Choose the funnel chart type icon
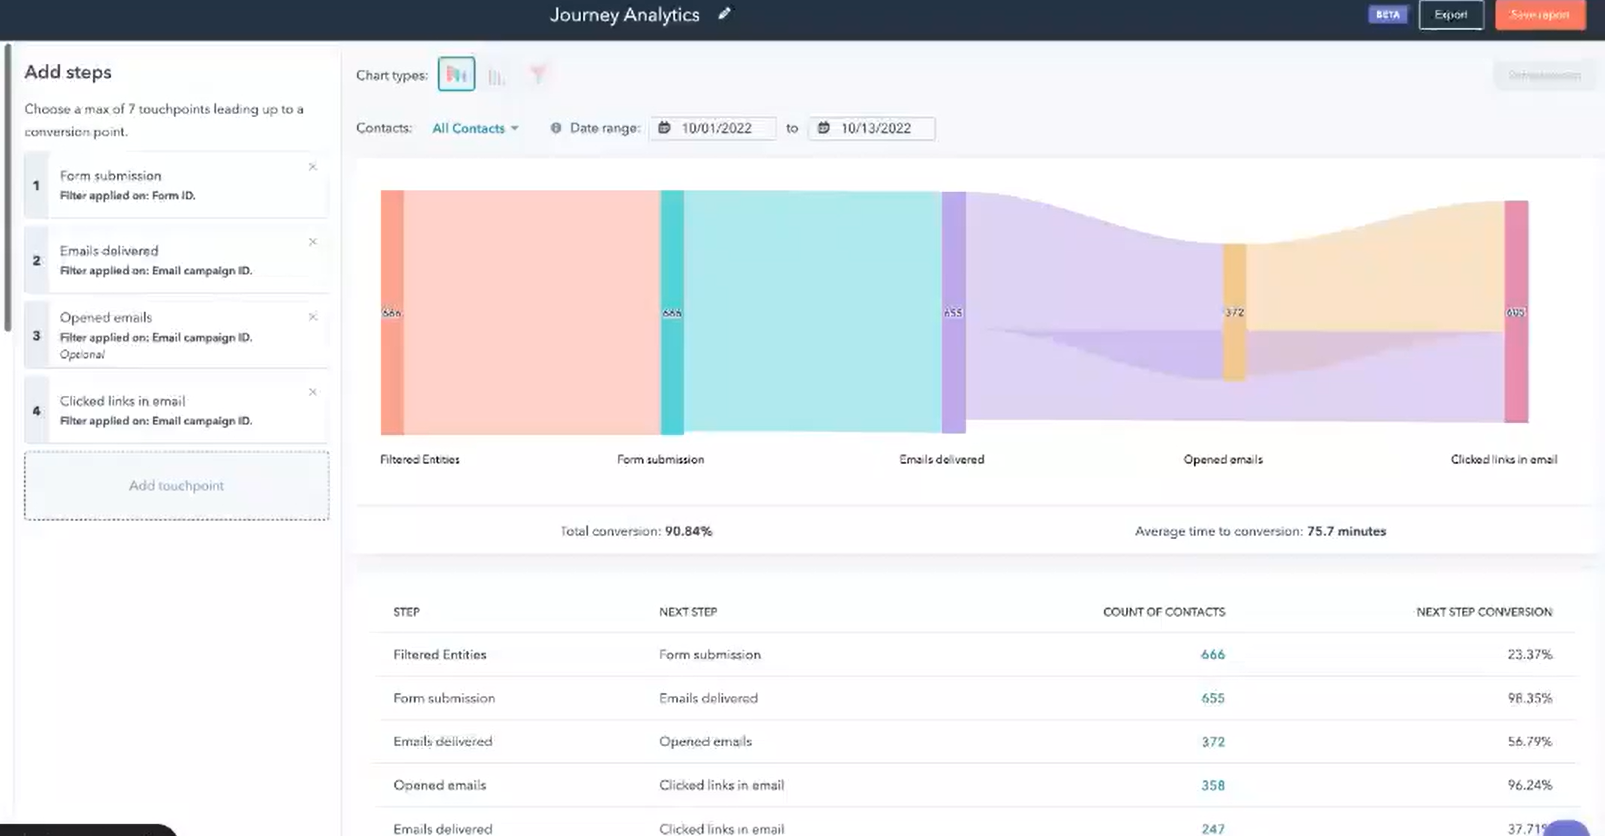The image size is (1605, 836). point(538,75)
